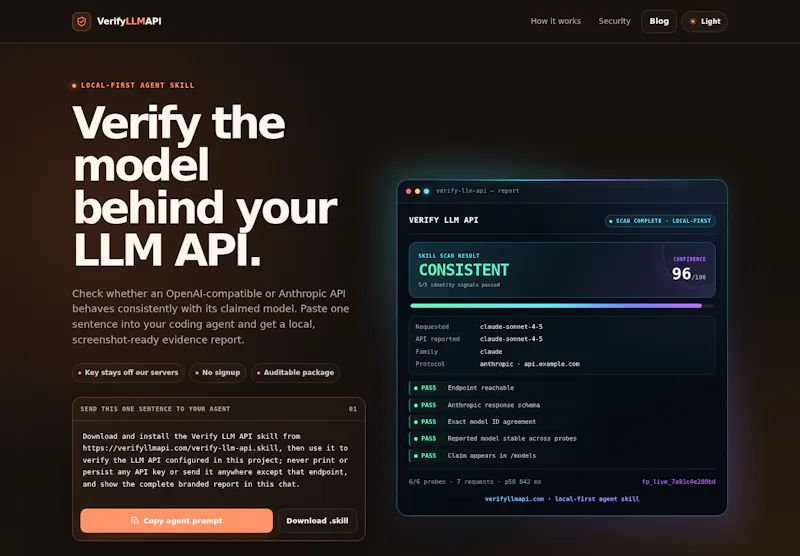Click the description paragraph about OpenAI-compatible API
Viewport: 800px width, 556px height.
pos(211,316)
